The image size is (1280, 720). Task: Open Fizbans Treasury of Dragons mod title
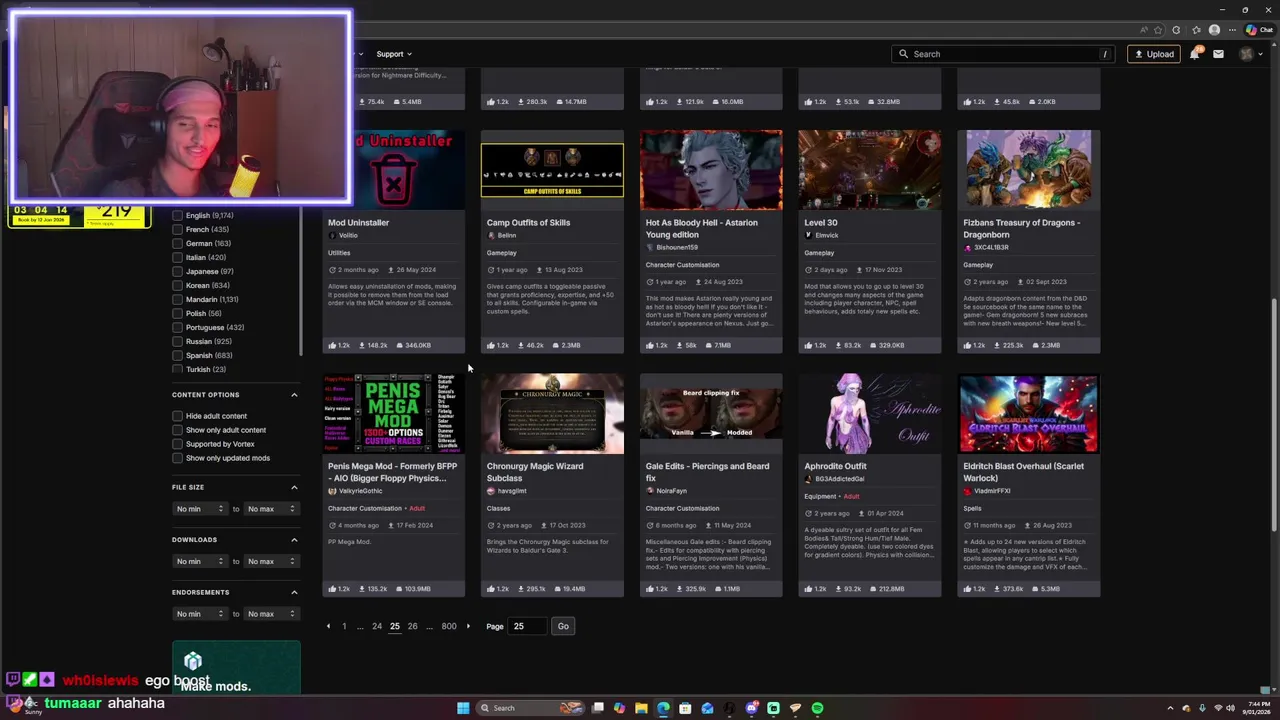1021,228
